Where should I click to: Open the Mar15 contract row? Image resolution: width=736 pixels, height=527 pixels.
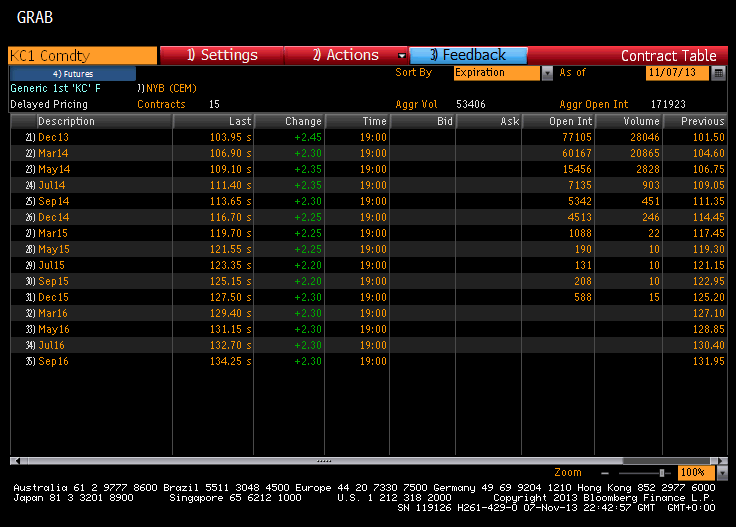click(368, 233)
